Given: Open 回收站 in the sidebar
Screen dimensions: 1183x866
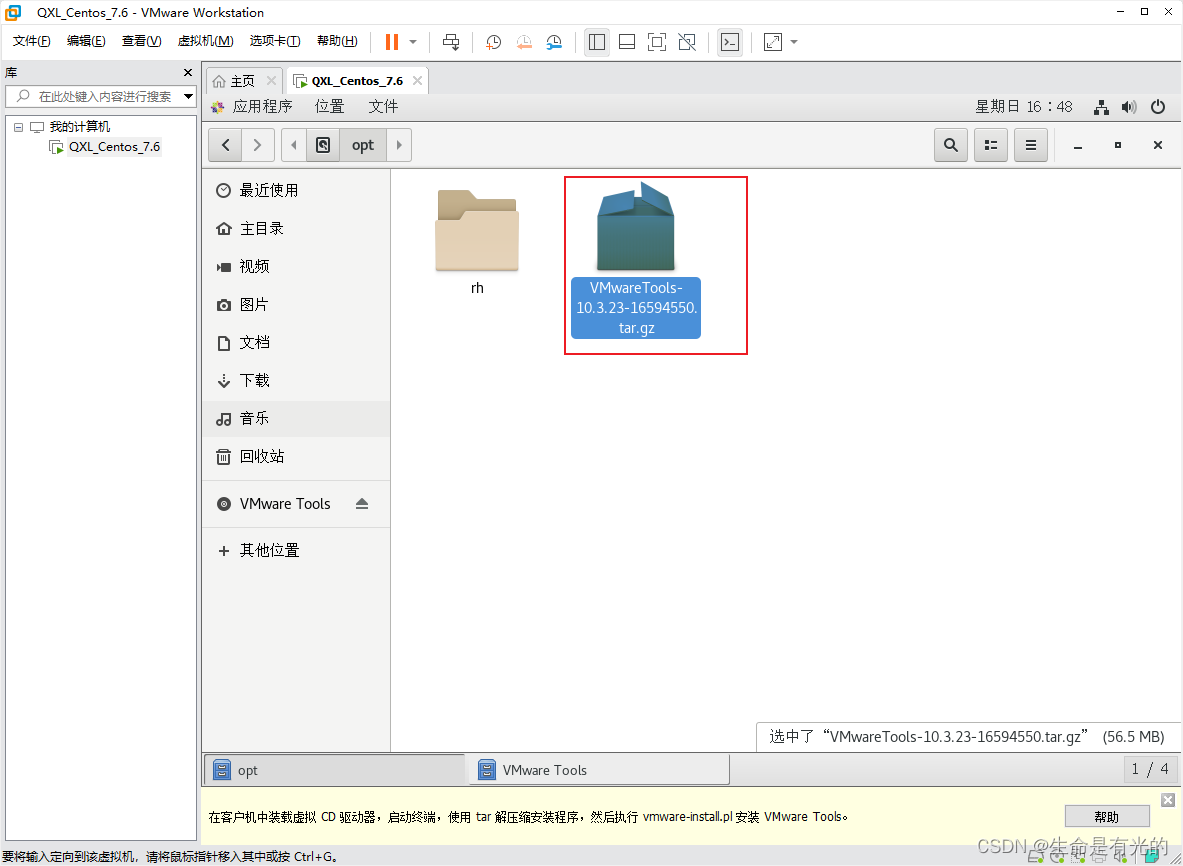Looking at the screenshot, I should click(296, 456).
